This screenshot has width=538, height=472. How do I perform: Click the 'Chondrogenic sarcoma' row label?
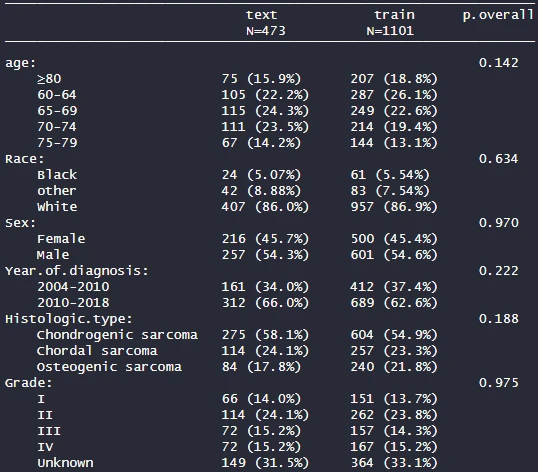point(117,335)
